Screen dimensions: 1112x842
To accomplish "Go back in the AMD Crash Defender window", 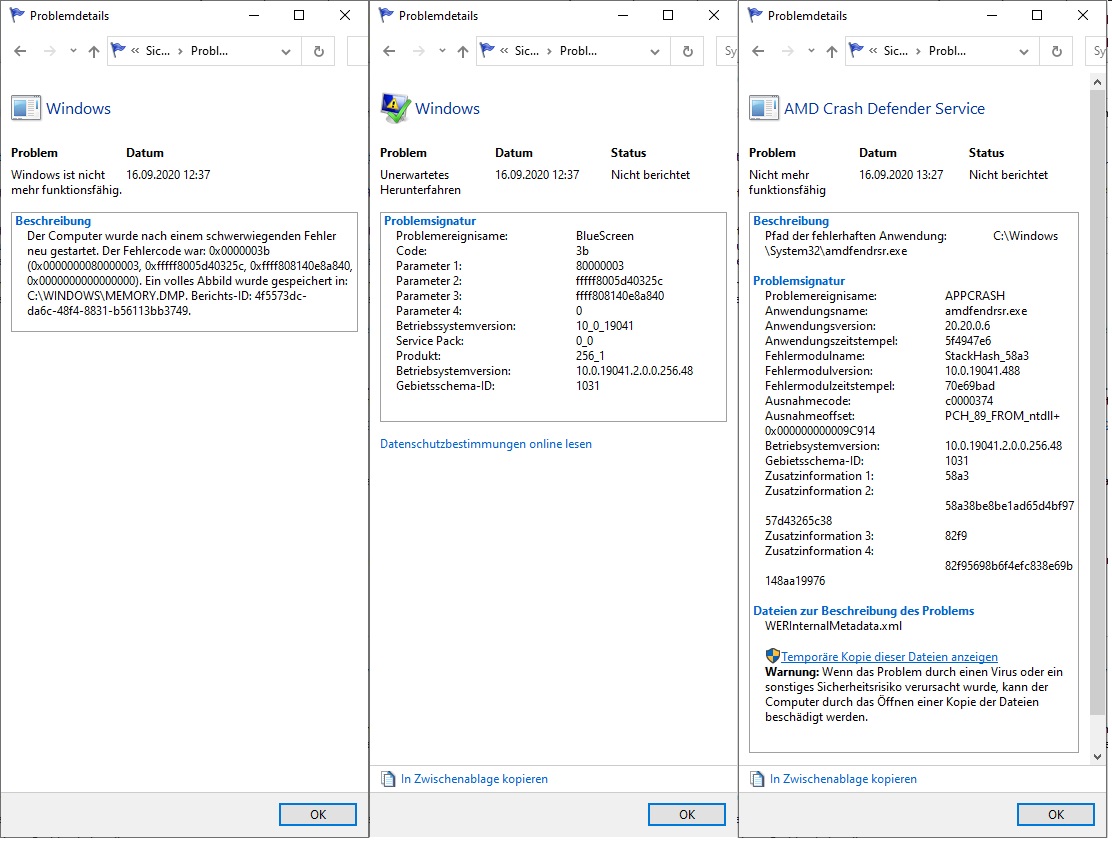I will coord(758,51).
